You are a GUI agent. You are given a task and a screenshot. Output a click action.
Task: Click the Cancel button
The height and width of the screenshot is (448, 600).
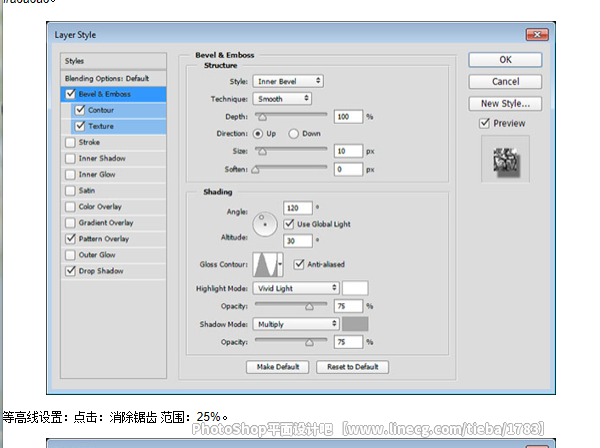point(505,81)
